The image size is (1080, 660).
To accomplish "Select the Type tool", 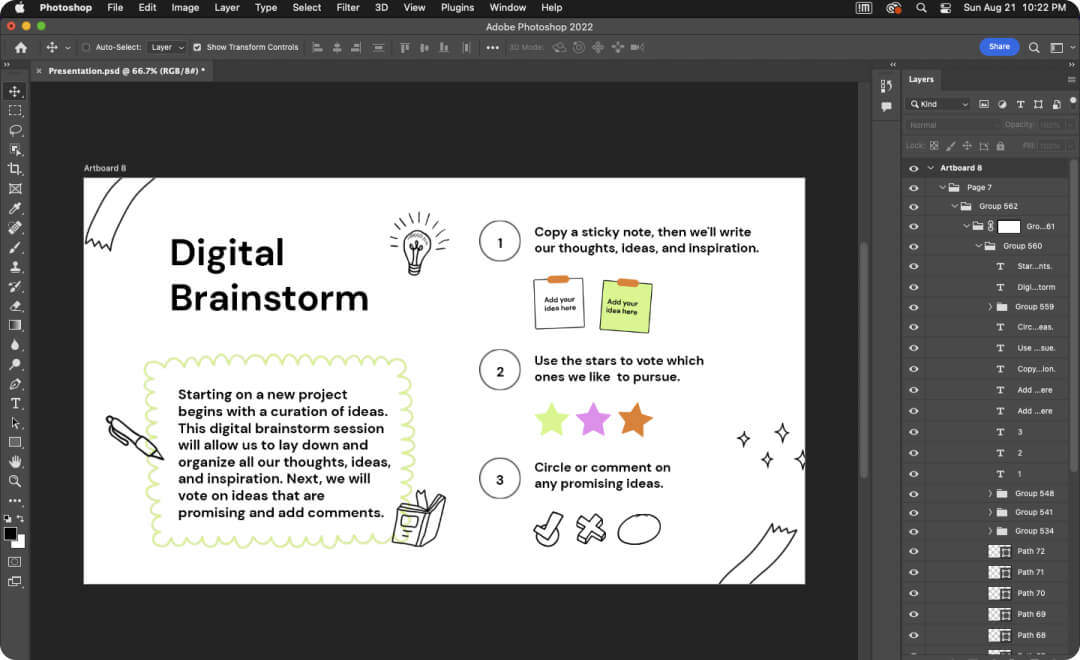I will [x=15, y=403].
